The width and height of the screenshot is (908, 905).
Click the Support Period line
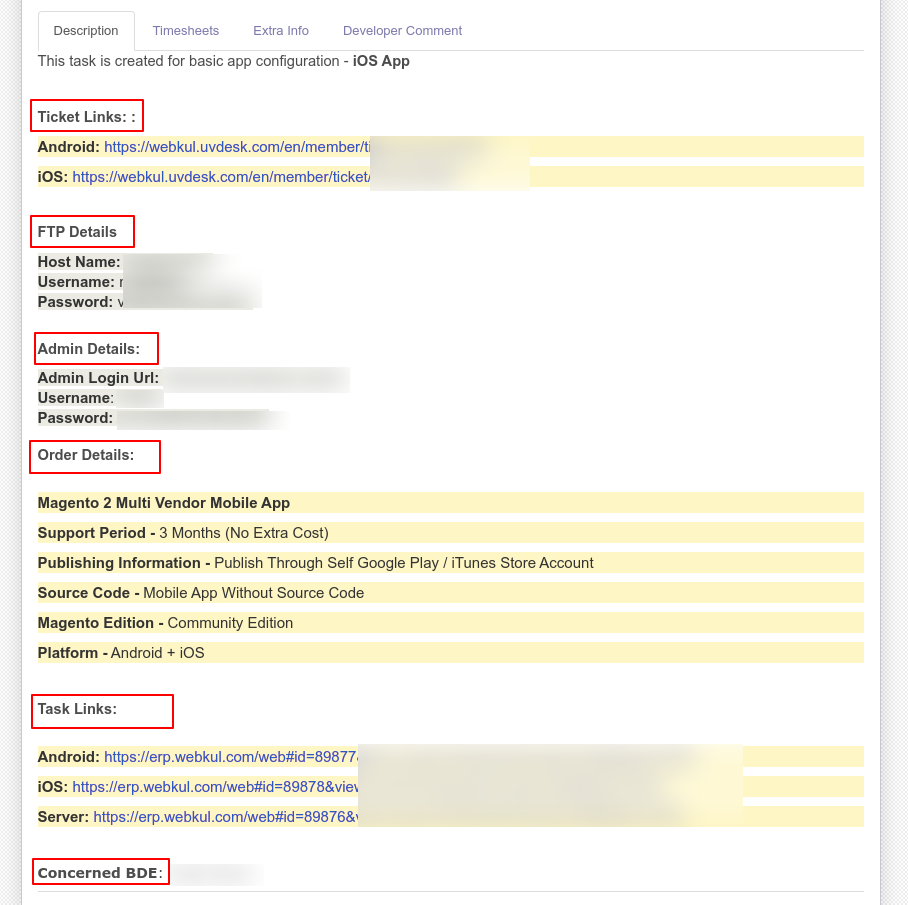pos(183,533)
